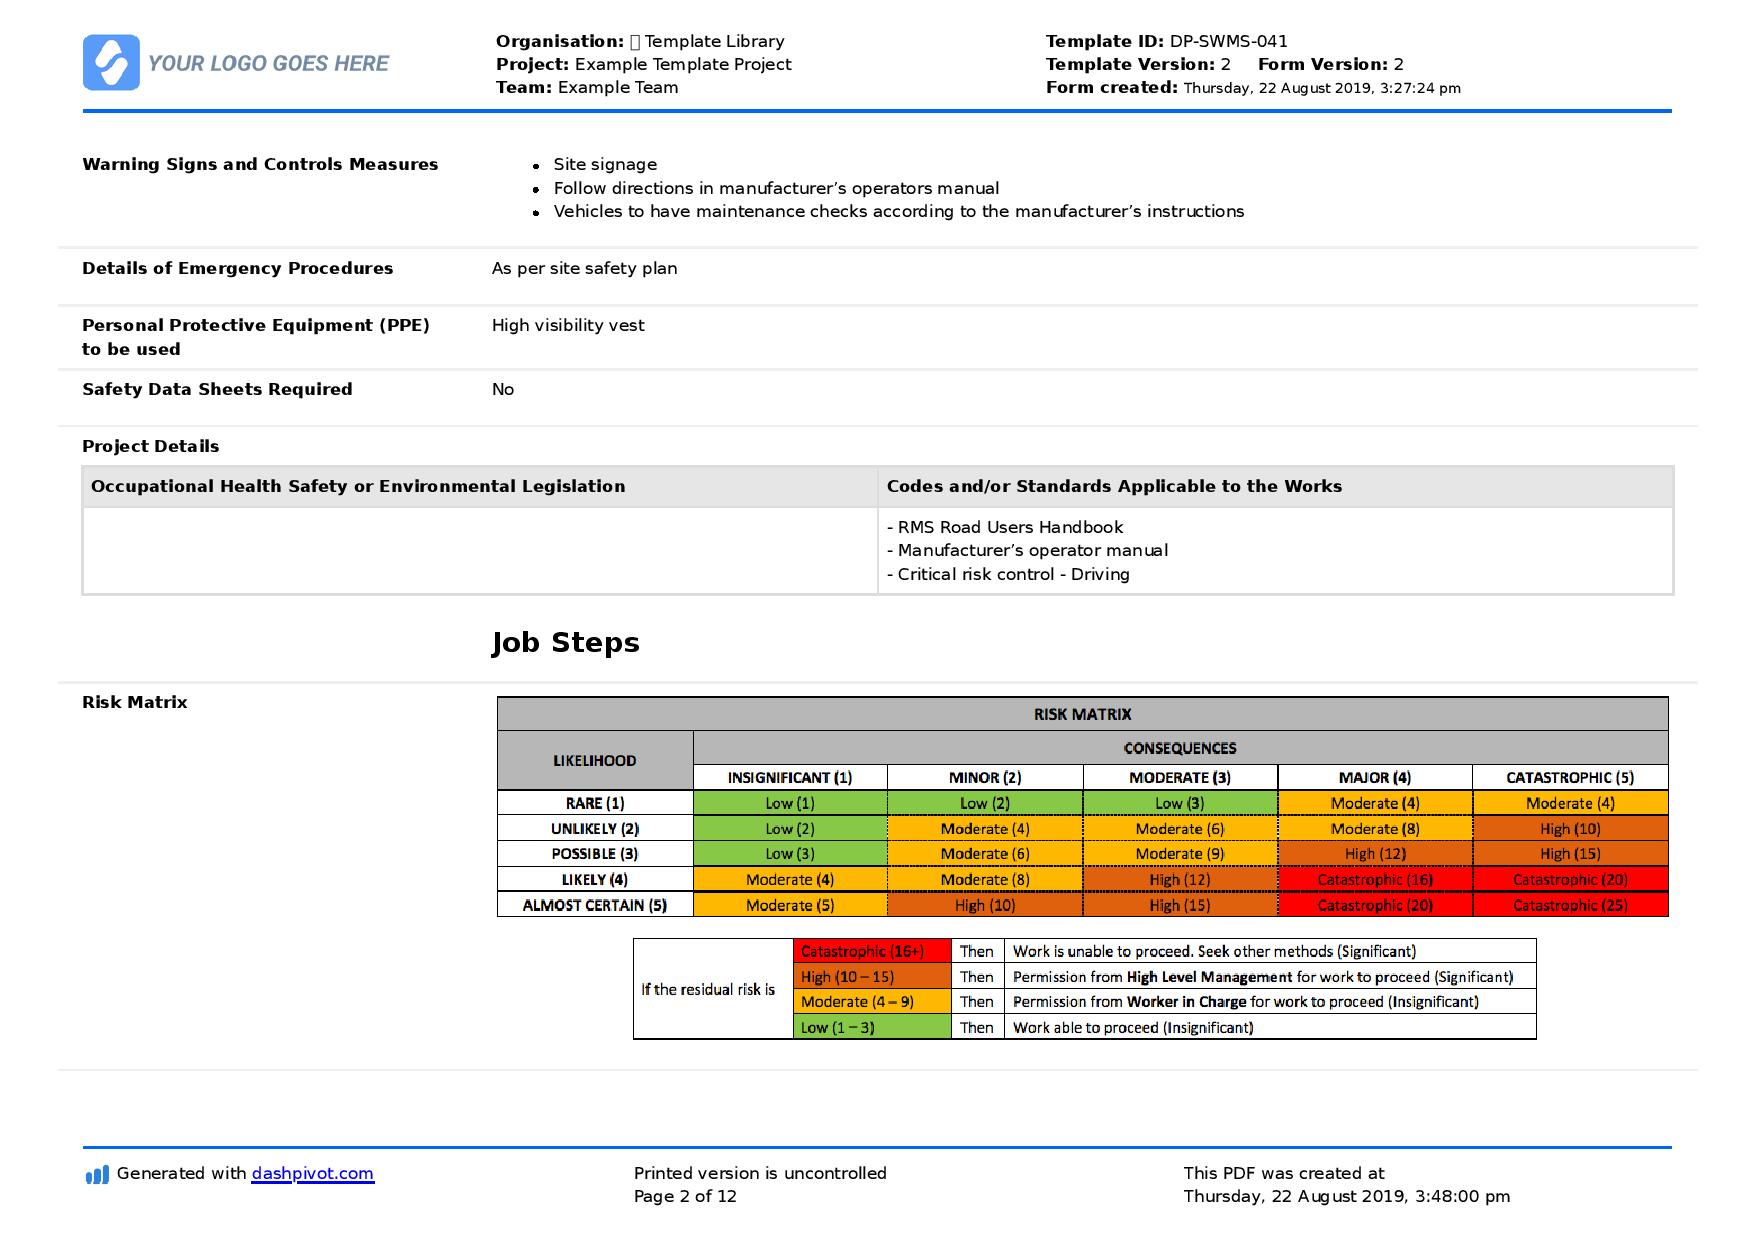Click the Low (1 – 3) legend swatch
The height and width of the screenshot is (1239, 1754).
[872, 1027]
